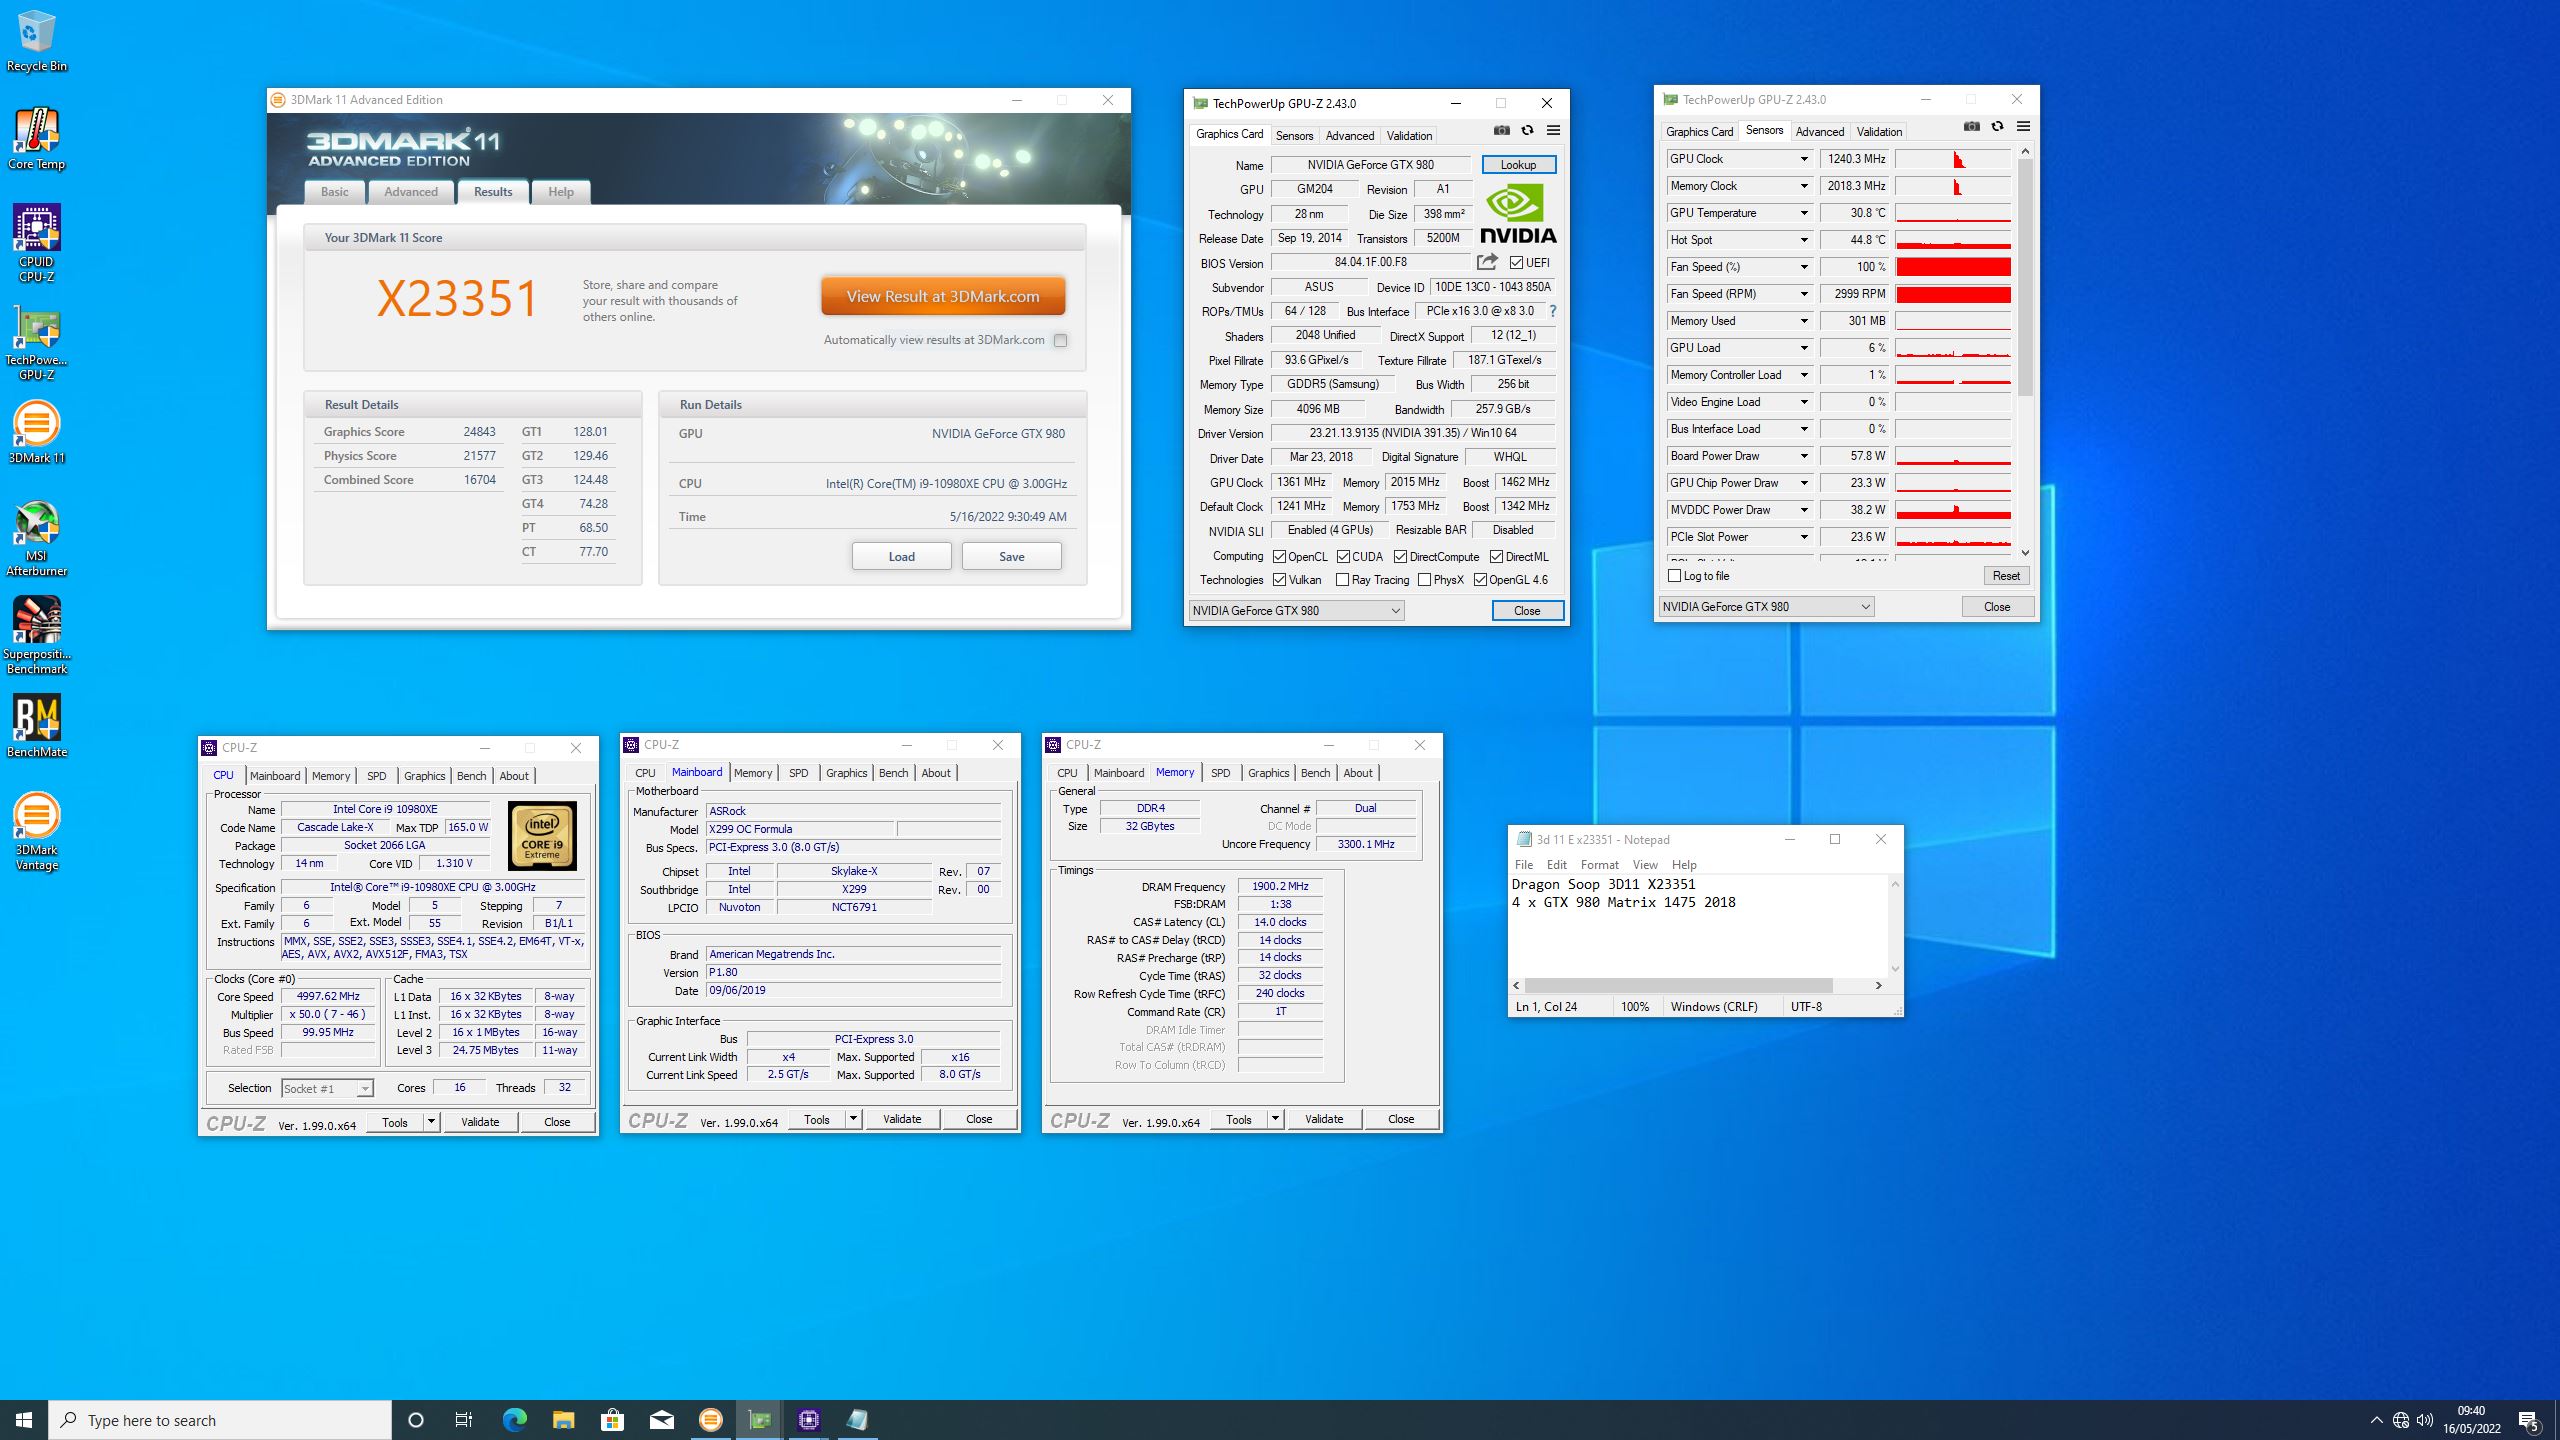The width and height of the screenshot is (2560, 1440).
Task: Click the Task View taskbar icon
Action: tap(464, 1419)
